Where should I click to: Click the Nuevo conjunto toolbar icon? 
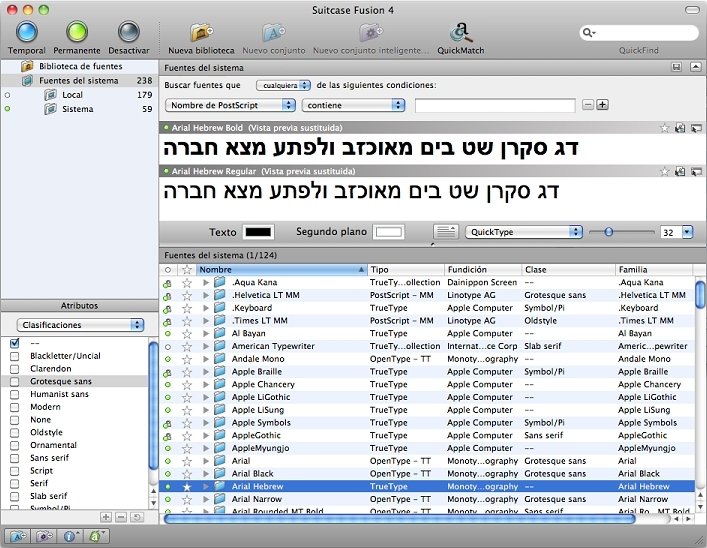[274, 32]
